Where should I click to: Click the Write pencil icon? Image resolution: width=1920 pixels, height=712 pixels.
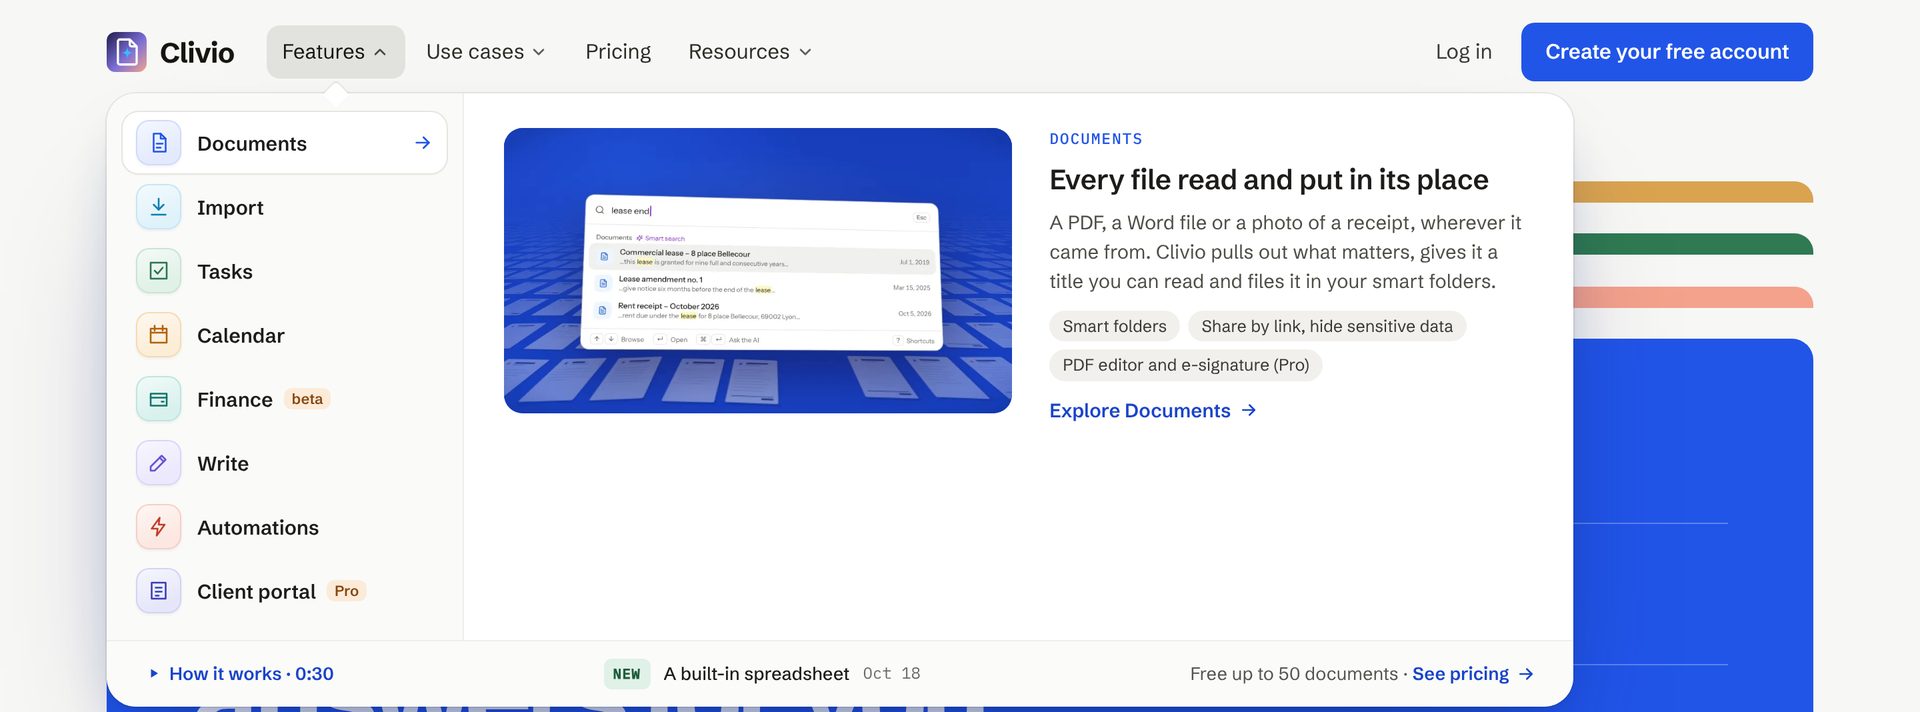(159, 463)
